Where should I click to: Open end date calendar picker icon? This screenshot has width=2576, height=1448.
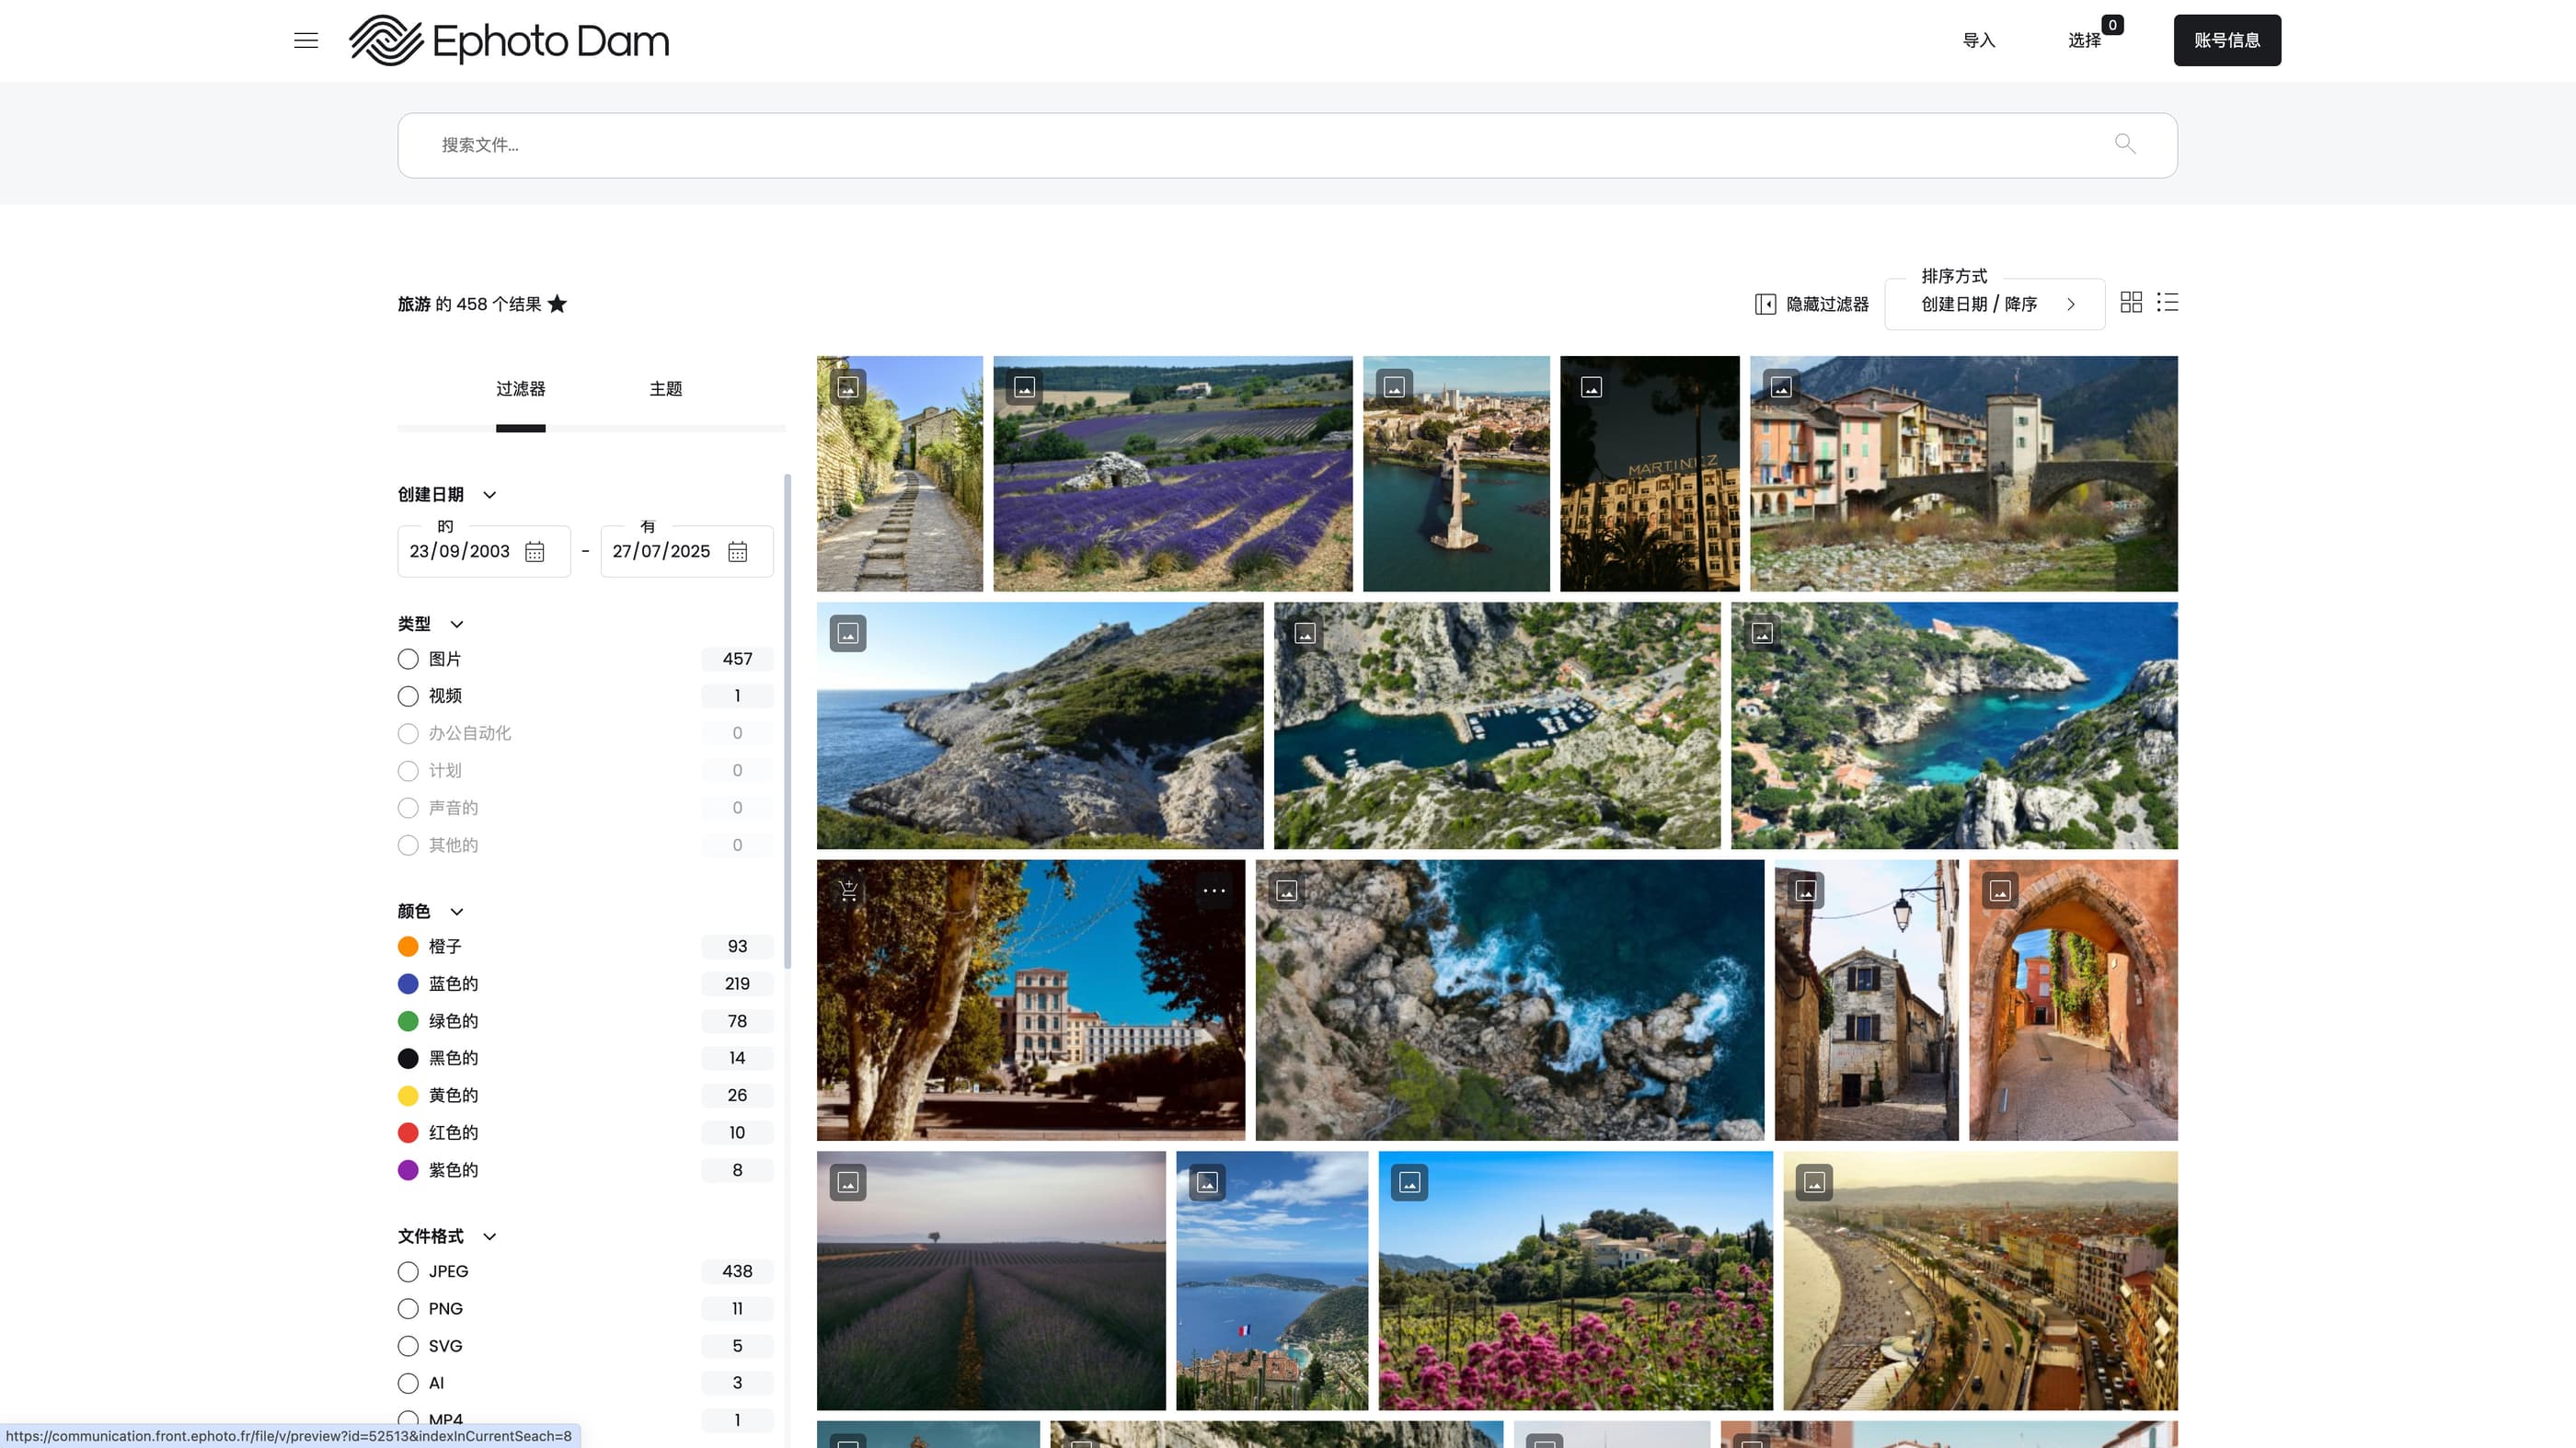(x=738, y=552)
